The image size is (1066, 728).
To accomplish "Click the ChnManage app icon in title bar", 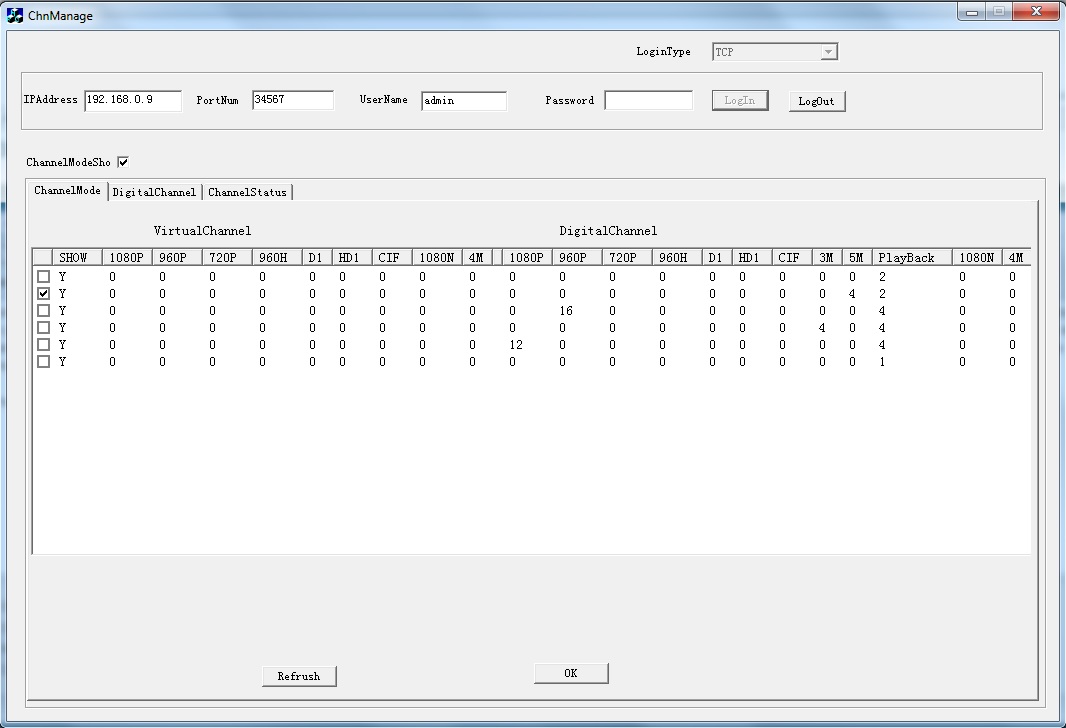I will point(15,15).
